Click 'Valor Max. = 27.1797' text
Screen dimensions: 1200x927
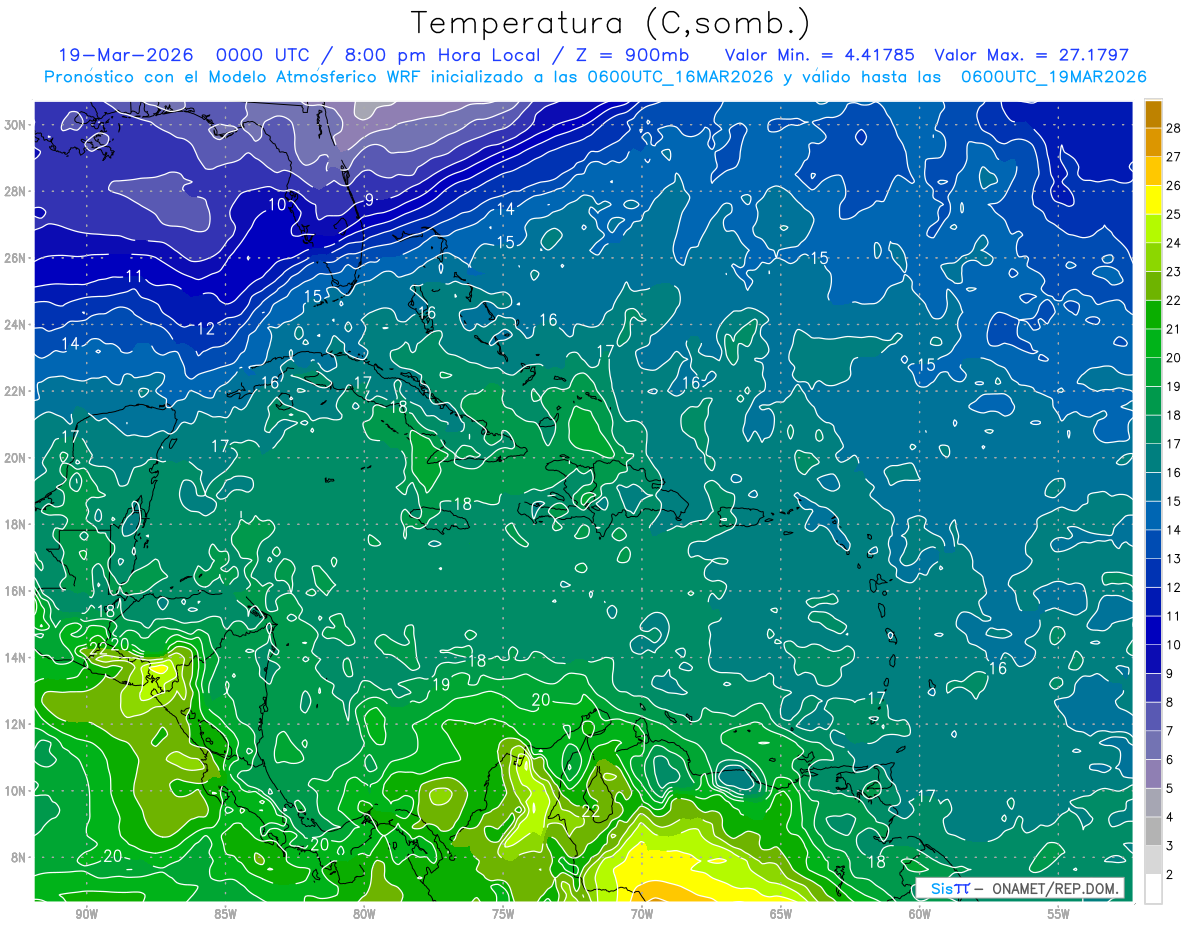pos(1031,55)
